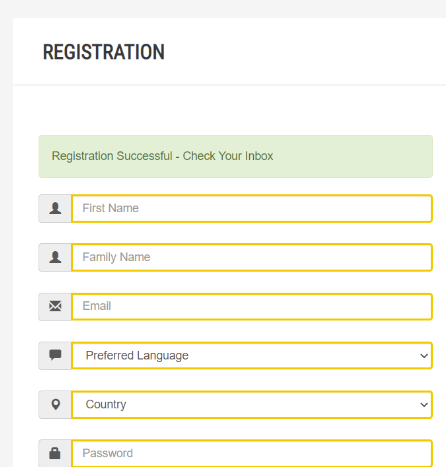Click the person icon beside First Name
446x467 pixels.
pos(55,208)
